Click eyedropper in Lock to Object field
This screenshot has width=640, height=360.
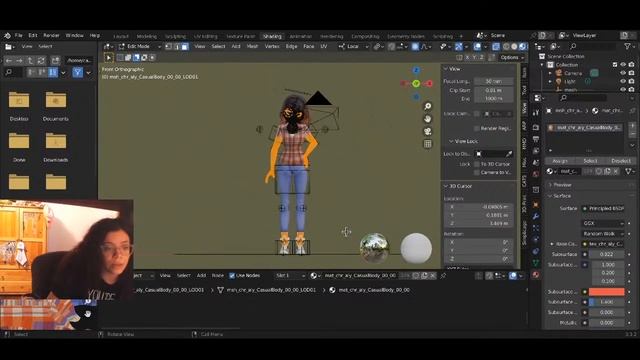(x=509, y=154)
